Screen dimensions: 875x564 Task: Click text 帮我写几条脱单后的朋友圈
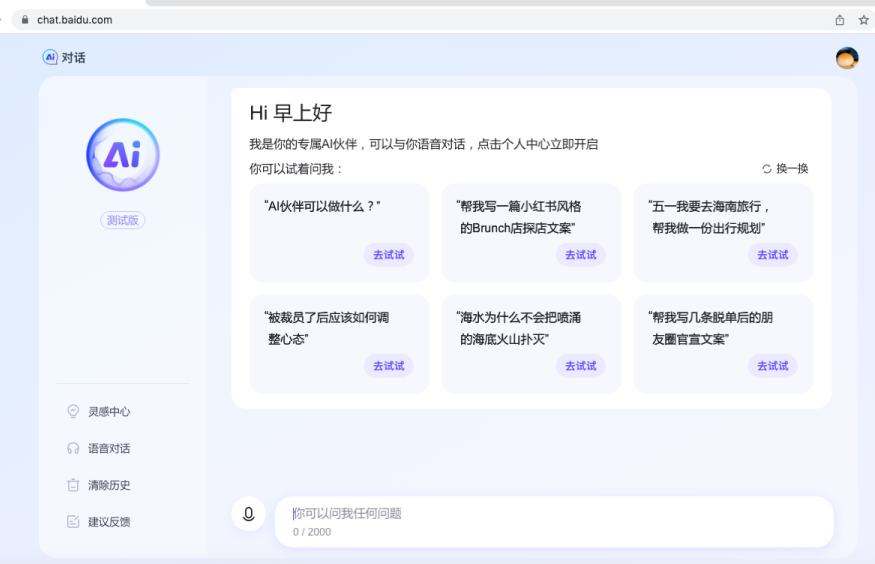(x=710, y=328)
